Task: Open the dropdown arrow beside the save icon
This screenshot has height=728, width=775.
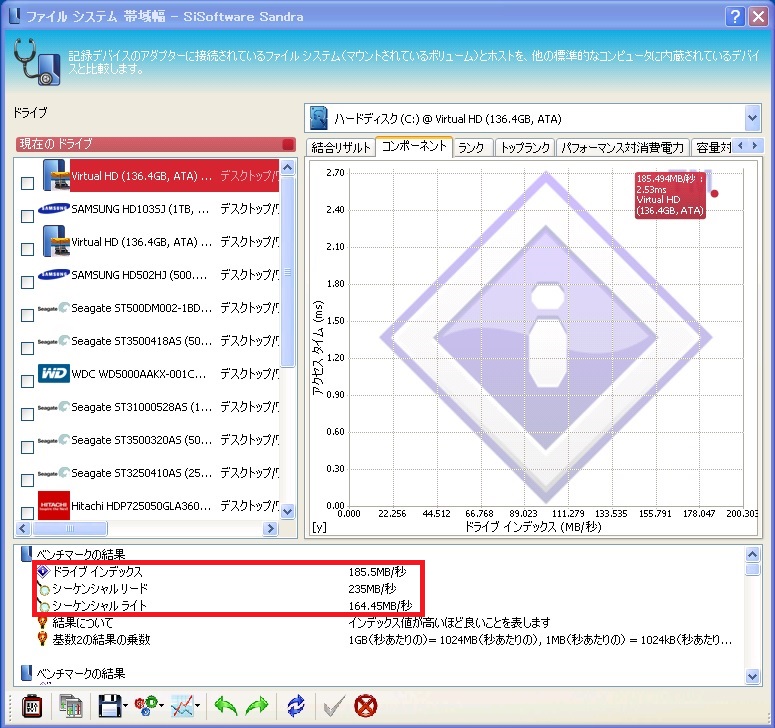Action: pos(126,706)
